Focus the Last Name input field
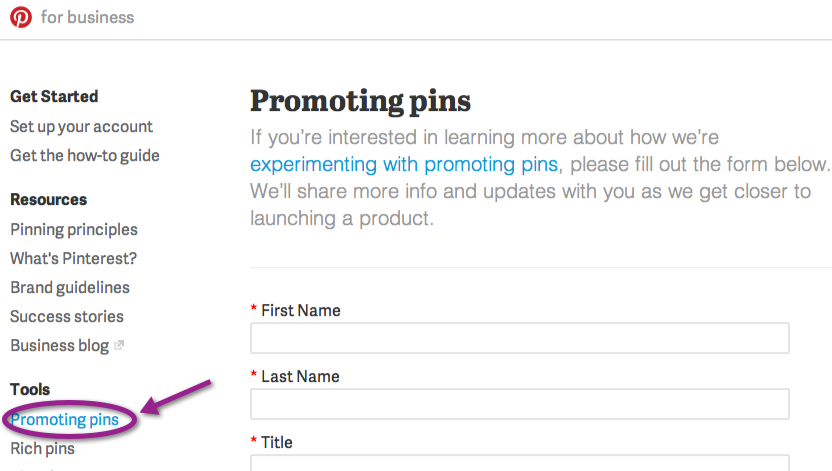832x471 pixels. 520,404
